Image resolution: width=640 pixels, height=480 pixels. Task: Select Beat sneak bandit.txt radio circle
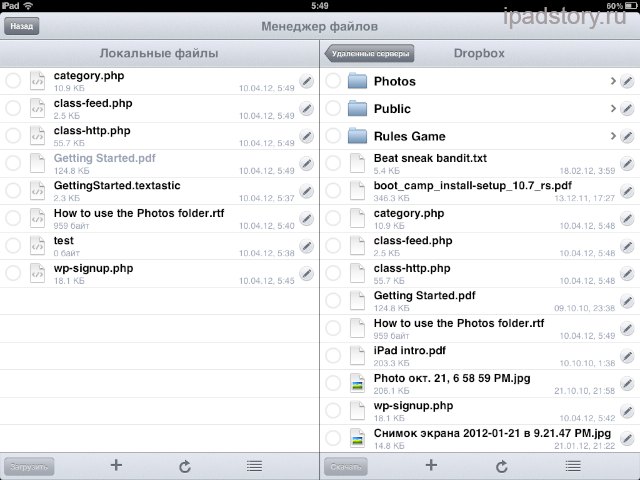[x=333, y=163]
